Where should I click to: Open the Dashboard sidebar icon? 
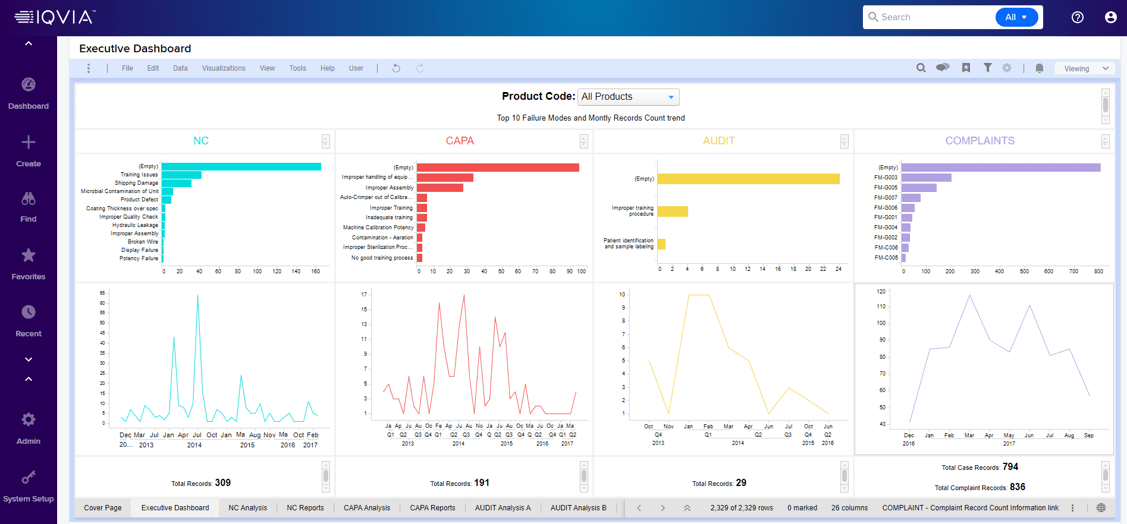(28, 85)
